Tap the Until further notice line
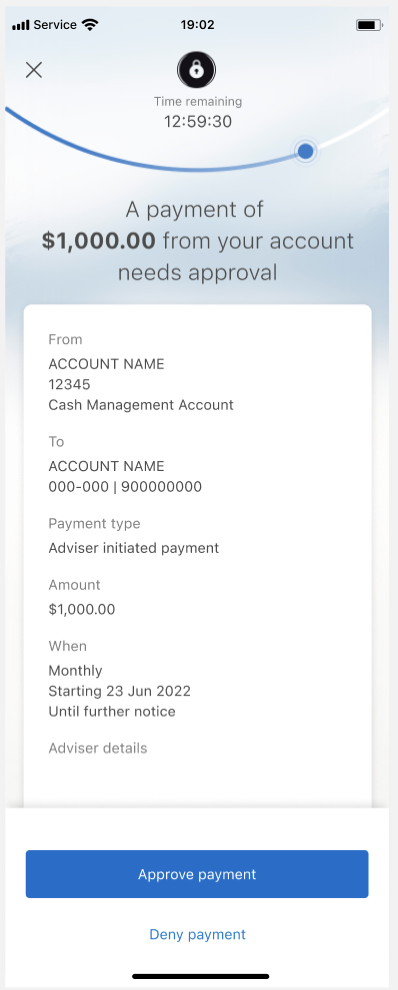The width and height of the screenshot is (398, 990). tap(112, 712)
